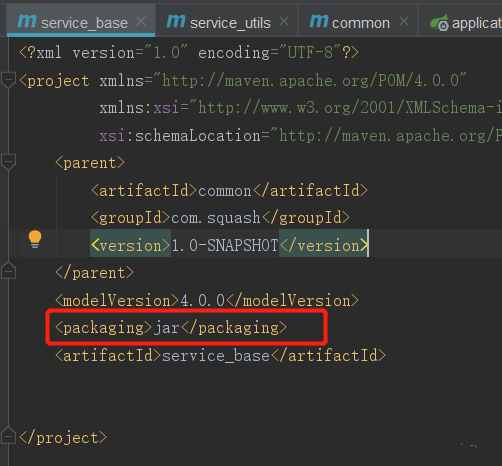Screen dimensions: 502x466
Task: Click the Maven icon on service_base tab
Action: [27, 21]
